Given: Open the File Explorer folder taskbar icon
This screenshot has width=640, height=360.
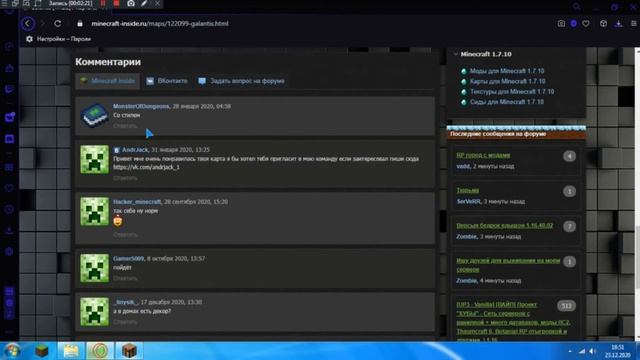Looking at the screenshot, I should pos(71,351).
